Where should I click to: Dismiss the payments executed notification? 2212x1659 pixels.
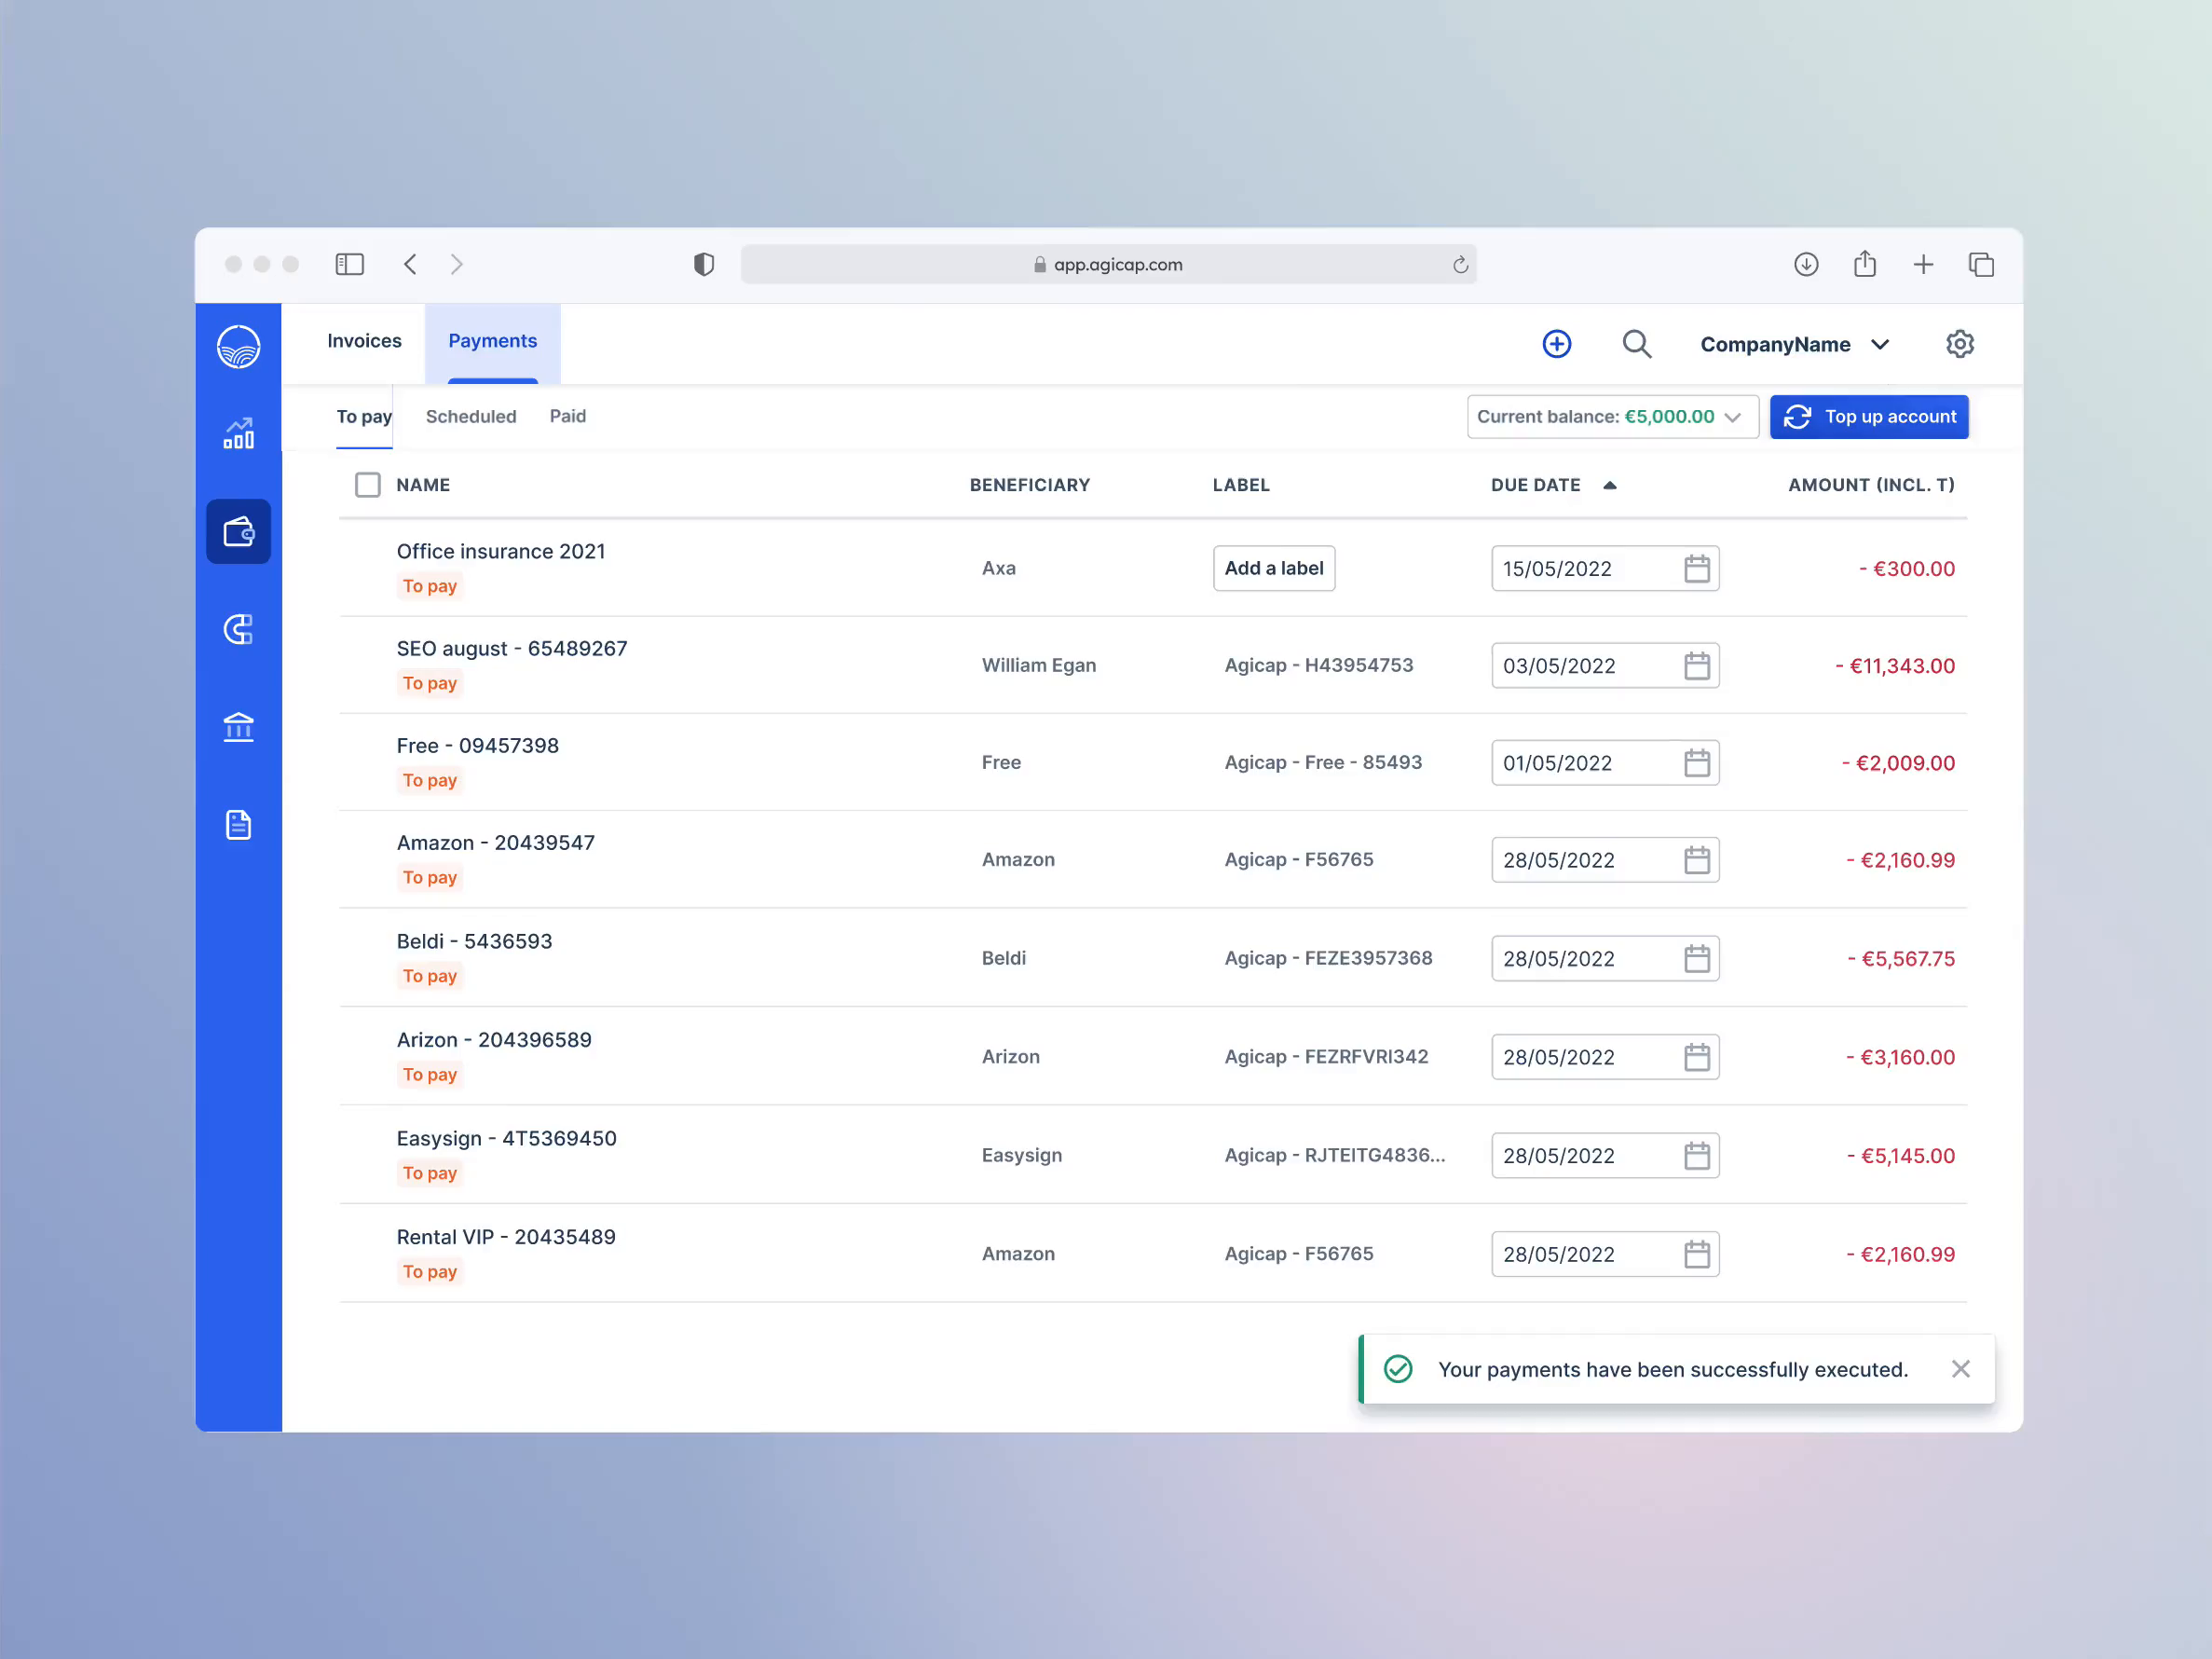click(x=1960, y=1369)
